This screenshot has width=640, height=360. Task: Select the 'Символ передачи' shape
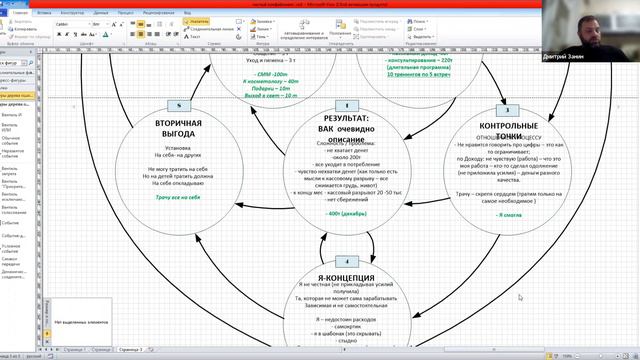(10, 261)
